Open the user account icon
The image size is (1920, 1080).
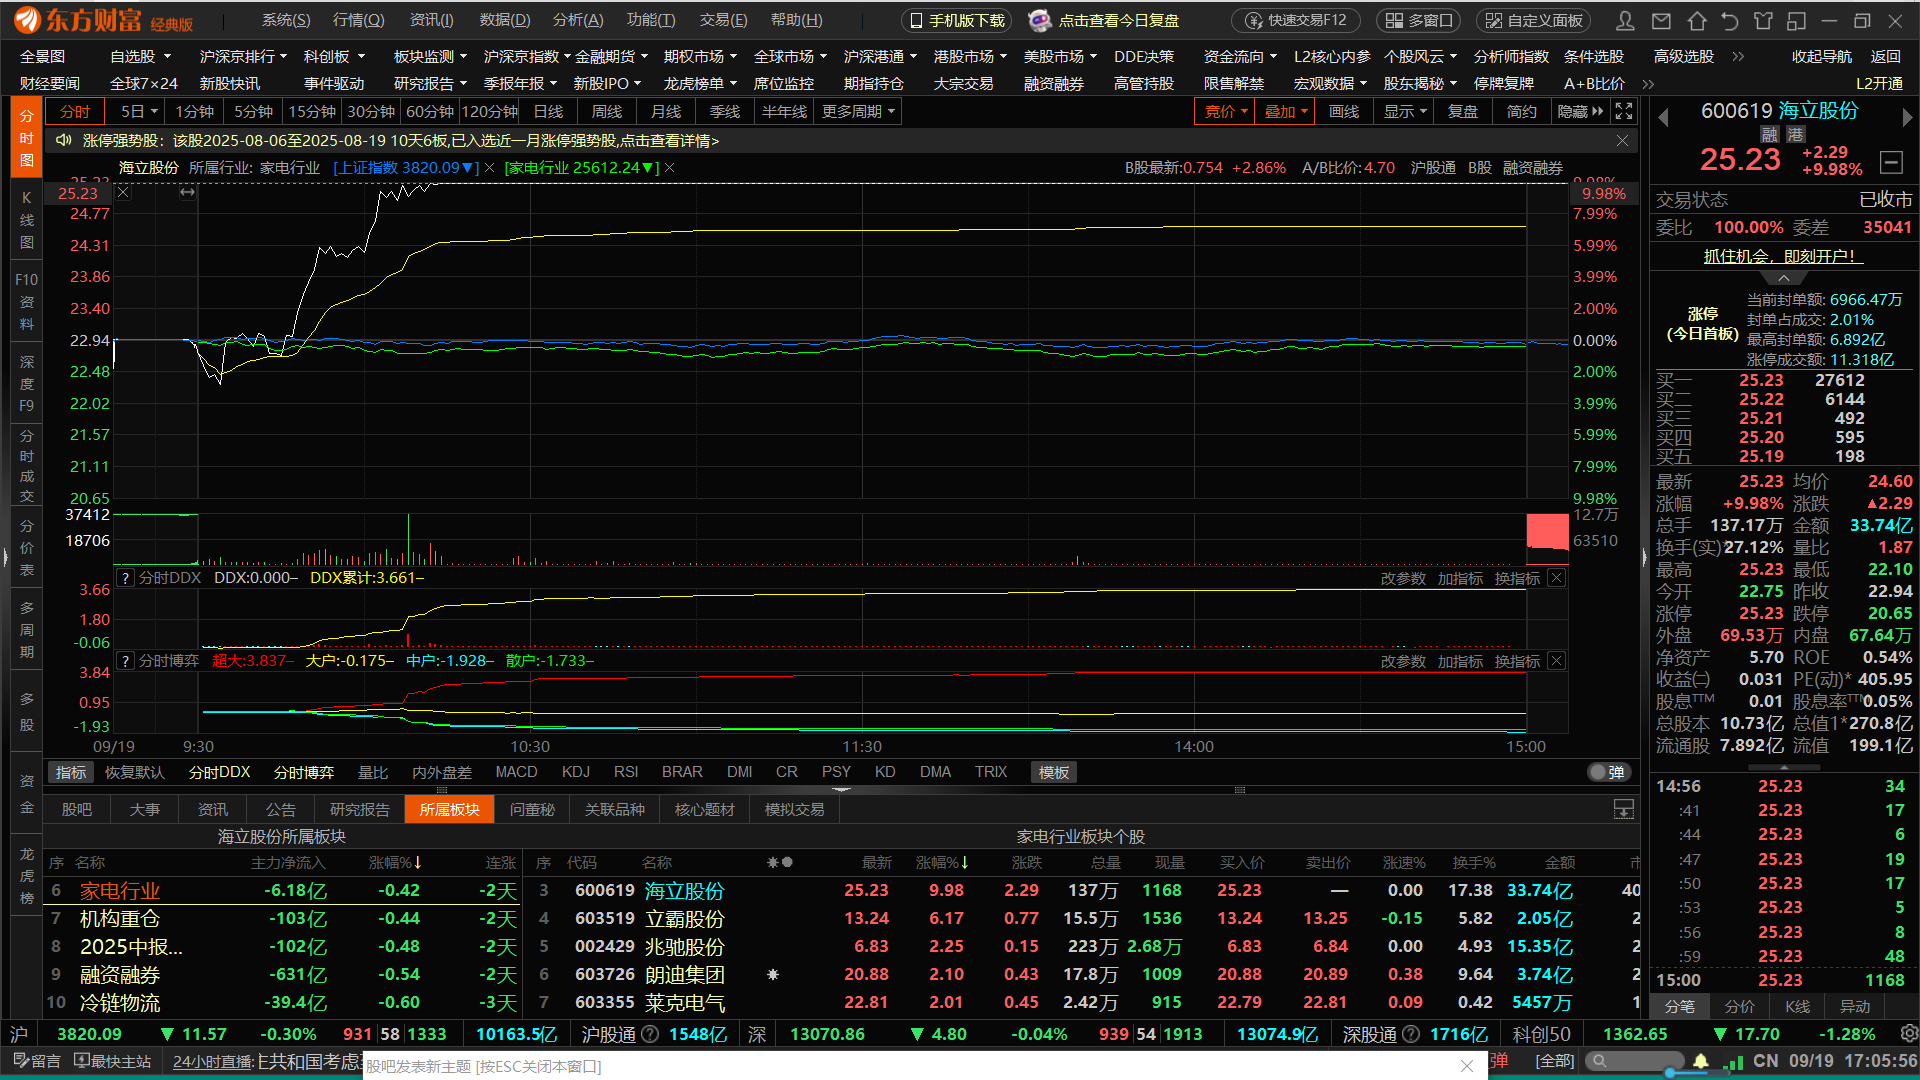(1626, 20)
